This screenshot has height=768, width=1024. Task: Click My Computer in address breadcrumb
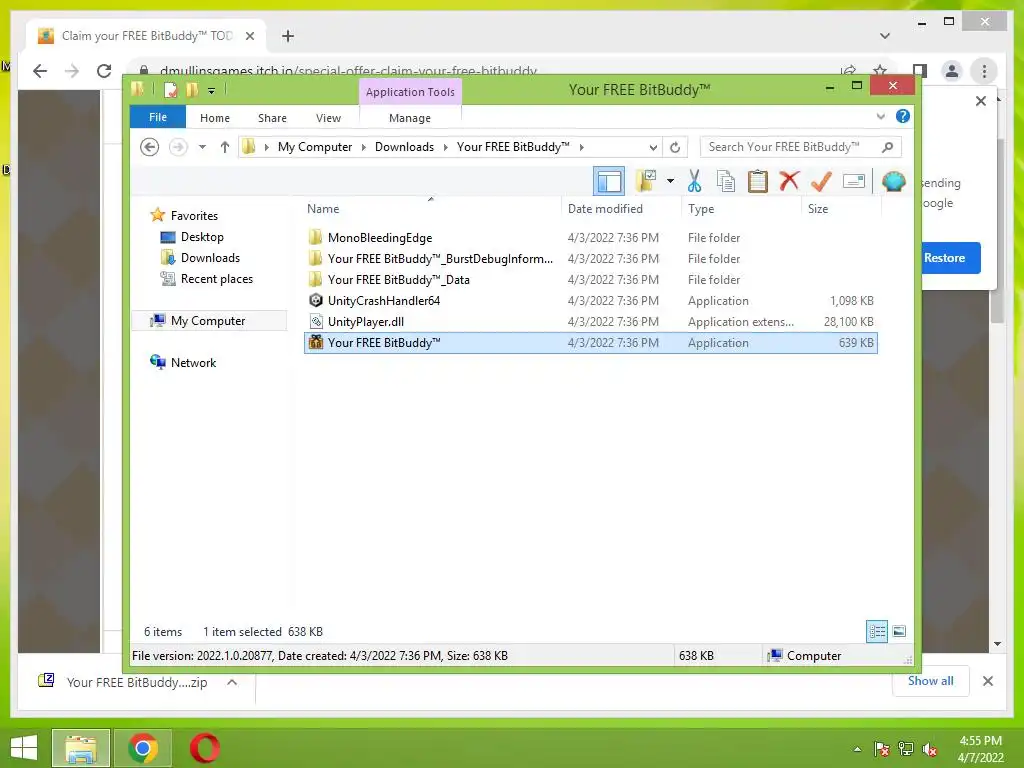point(315,147)
